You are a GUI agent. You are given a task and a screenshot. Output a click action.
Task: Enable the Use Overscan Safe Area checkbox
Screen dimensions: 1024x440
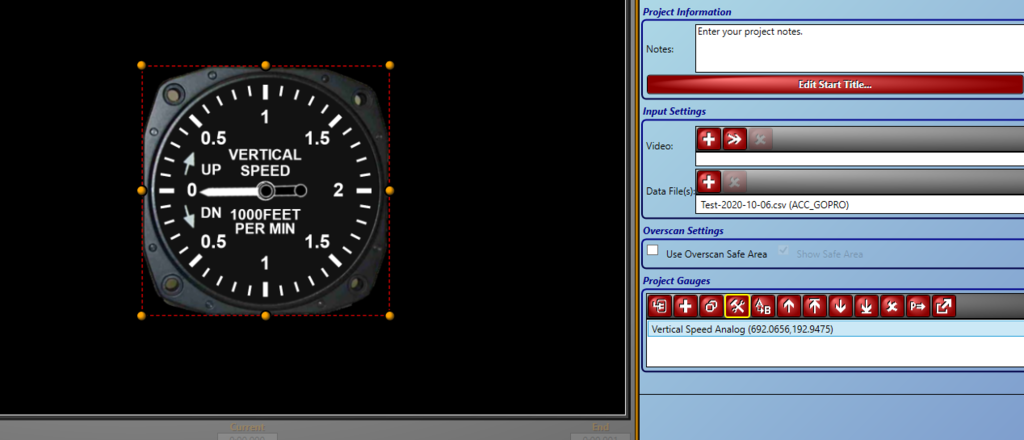click(x=653, y=252)
